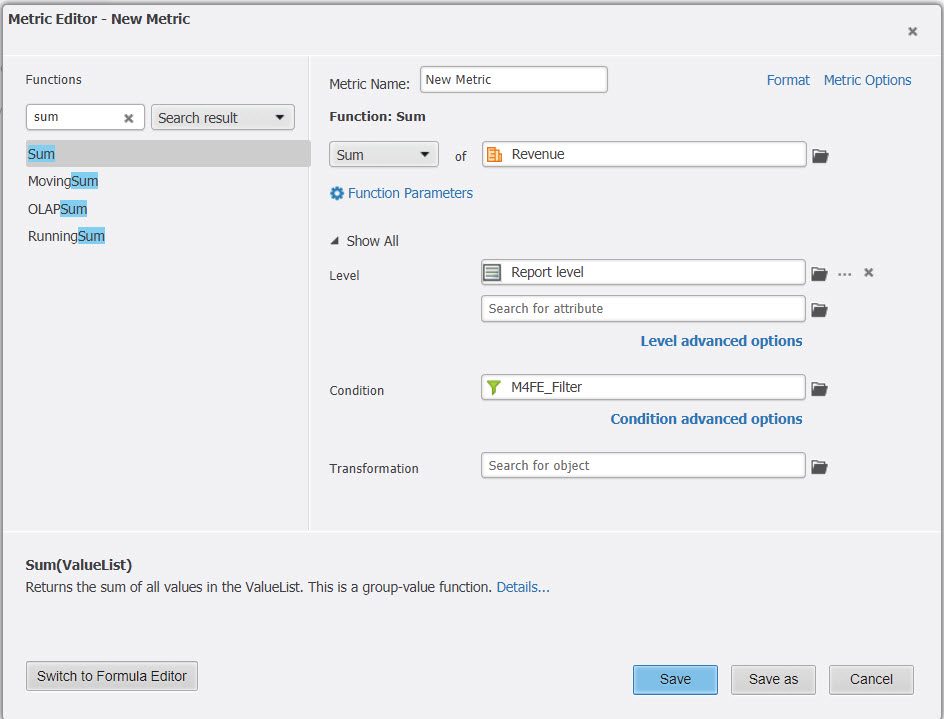Select RunningSum from the search results
The height and width of the screenshot is (719, 944).
(x=66, y=235)
